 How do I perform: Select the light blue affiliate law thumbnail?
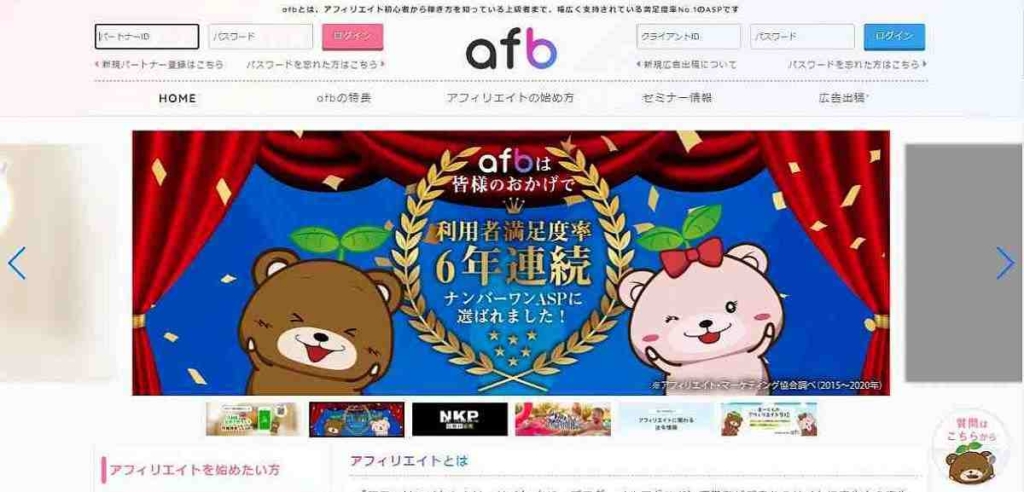point(666,419)
